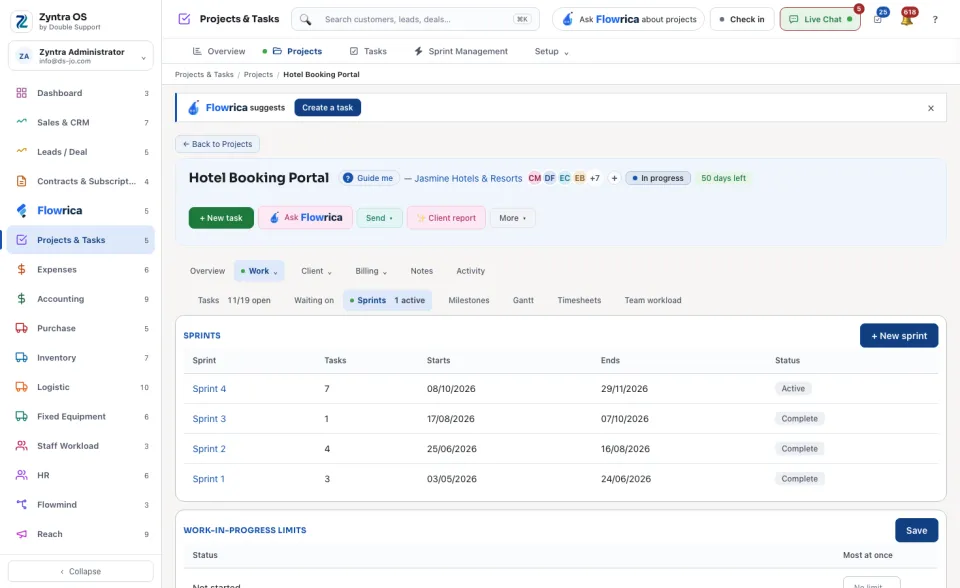The height and width of the screenshot is (588, 960).
Task: Click the Logistic truck icon
Action: 21,387
